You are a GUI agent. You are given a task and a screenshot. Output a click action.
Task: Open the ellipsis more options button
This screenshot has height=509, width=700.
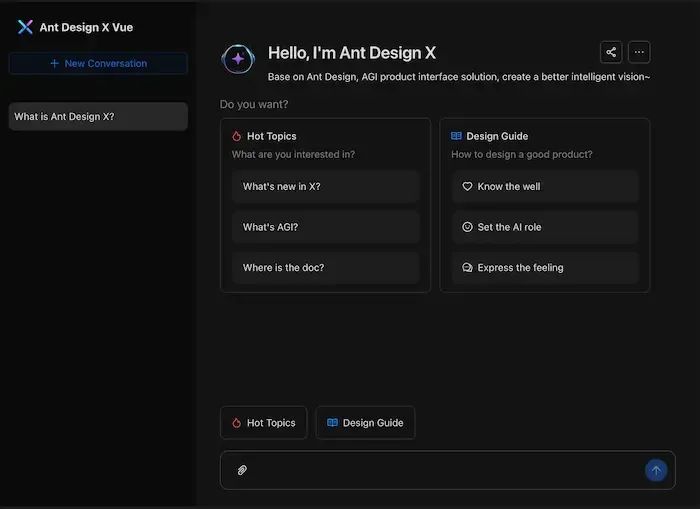639,52
